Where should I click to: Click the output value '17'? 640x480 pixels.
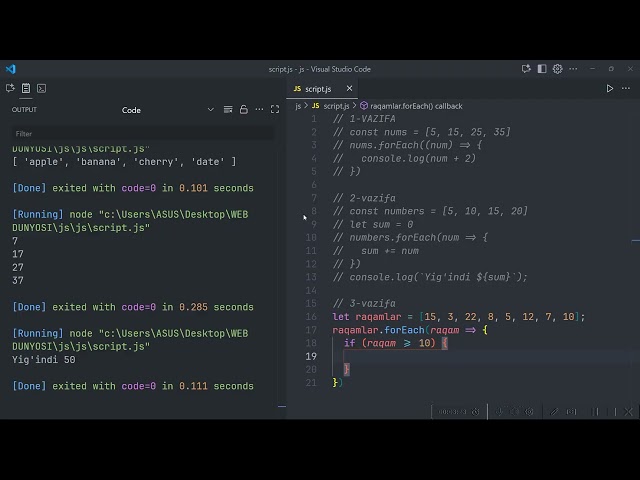pyautogui.click(x=18, y=254)
